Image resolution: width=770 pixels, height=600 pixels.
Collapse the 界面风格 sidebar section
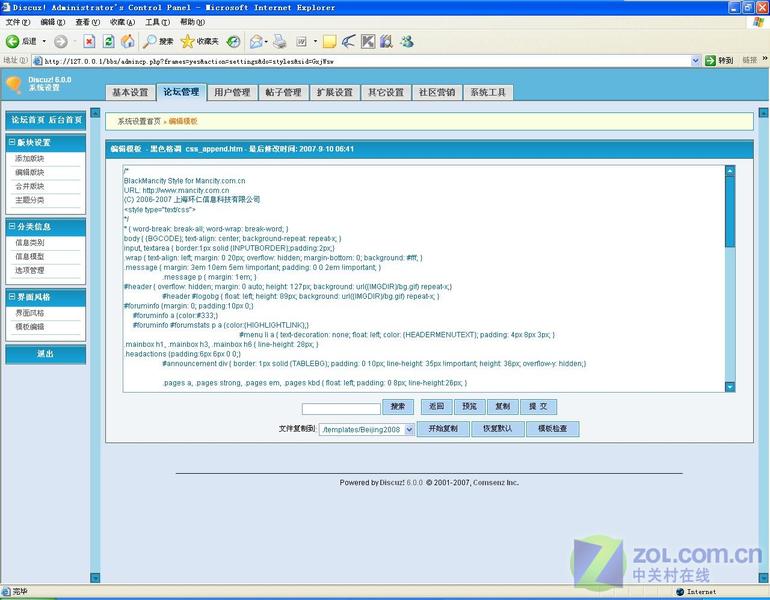[x=12, y=297]
